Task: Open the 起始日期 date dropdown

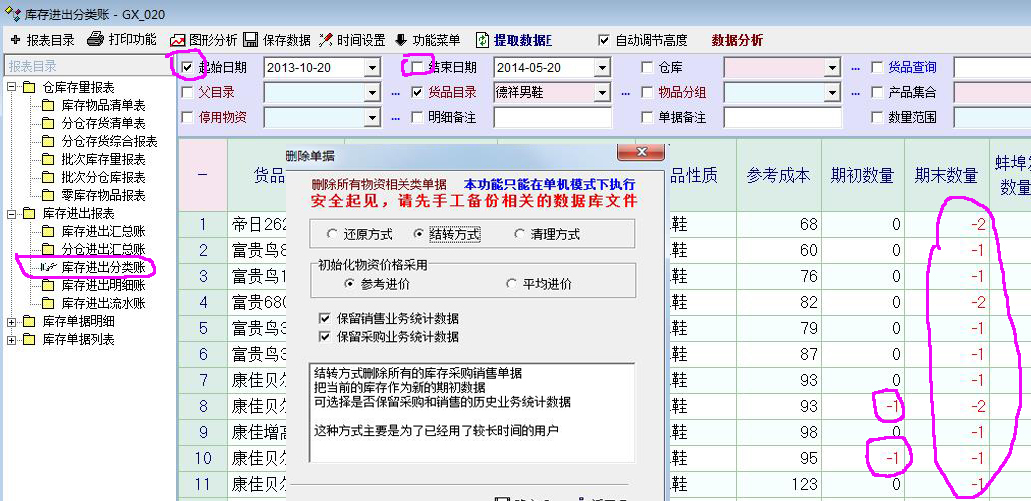Action: tap(372, 68)
